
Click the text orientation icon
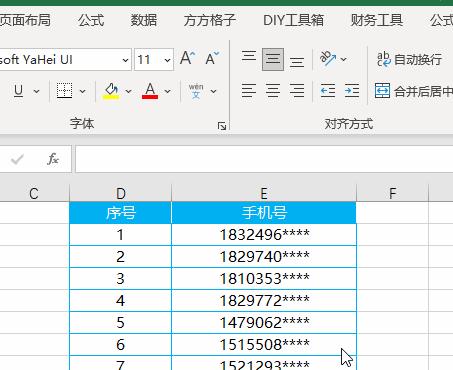pyautogui.click(x=328, y=59)
